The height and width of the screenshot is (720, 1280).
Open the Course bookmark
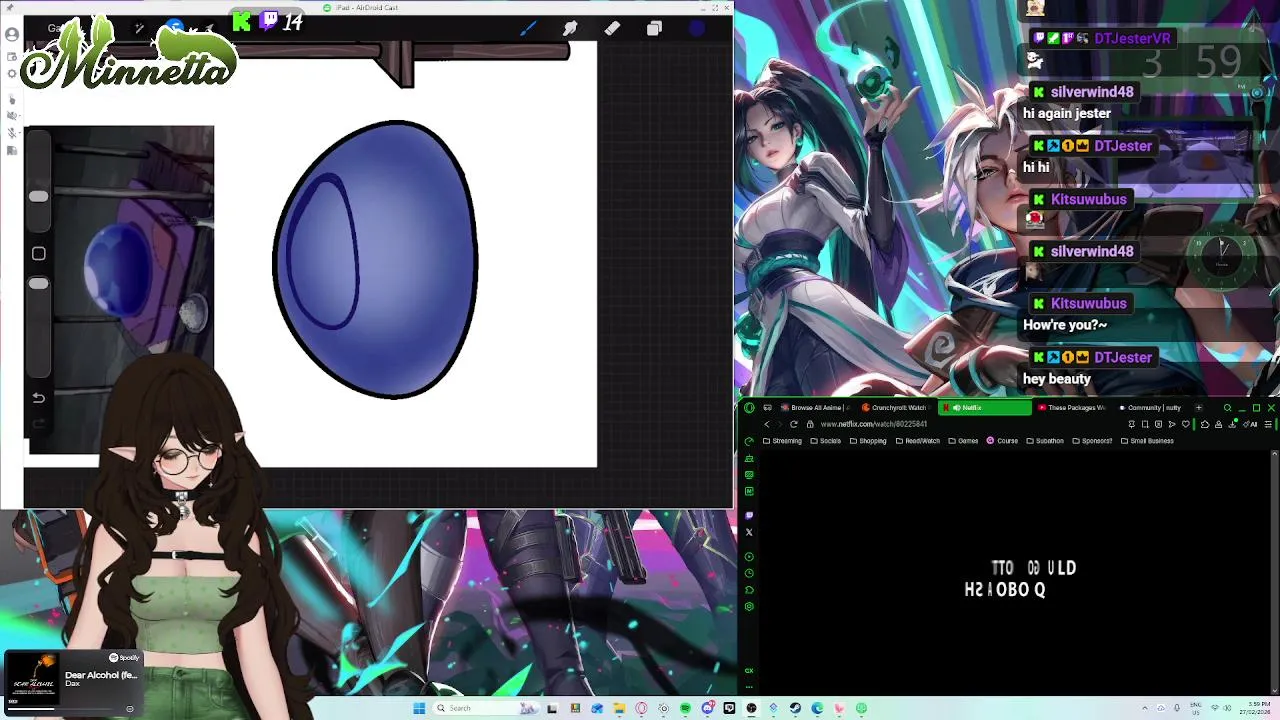tap(1002, 441)
